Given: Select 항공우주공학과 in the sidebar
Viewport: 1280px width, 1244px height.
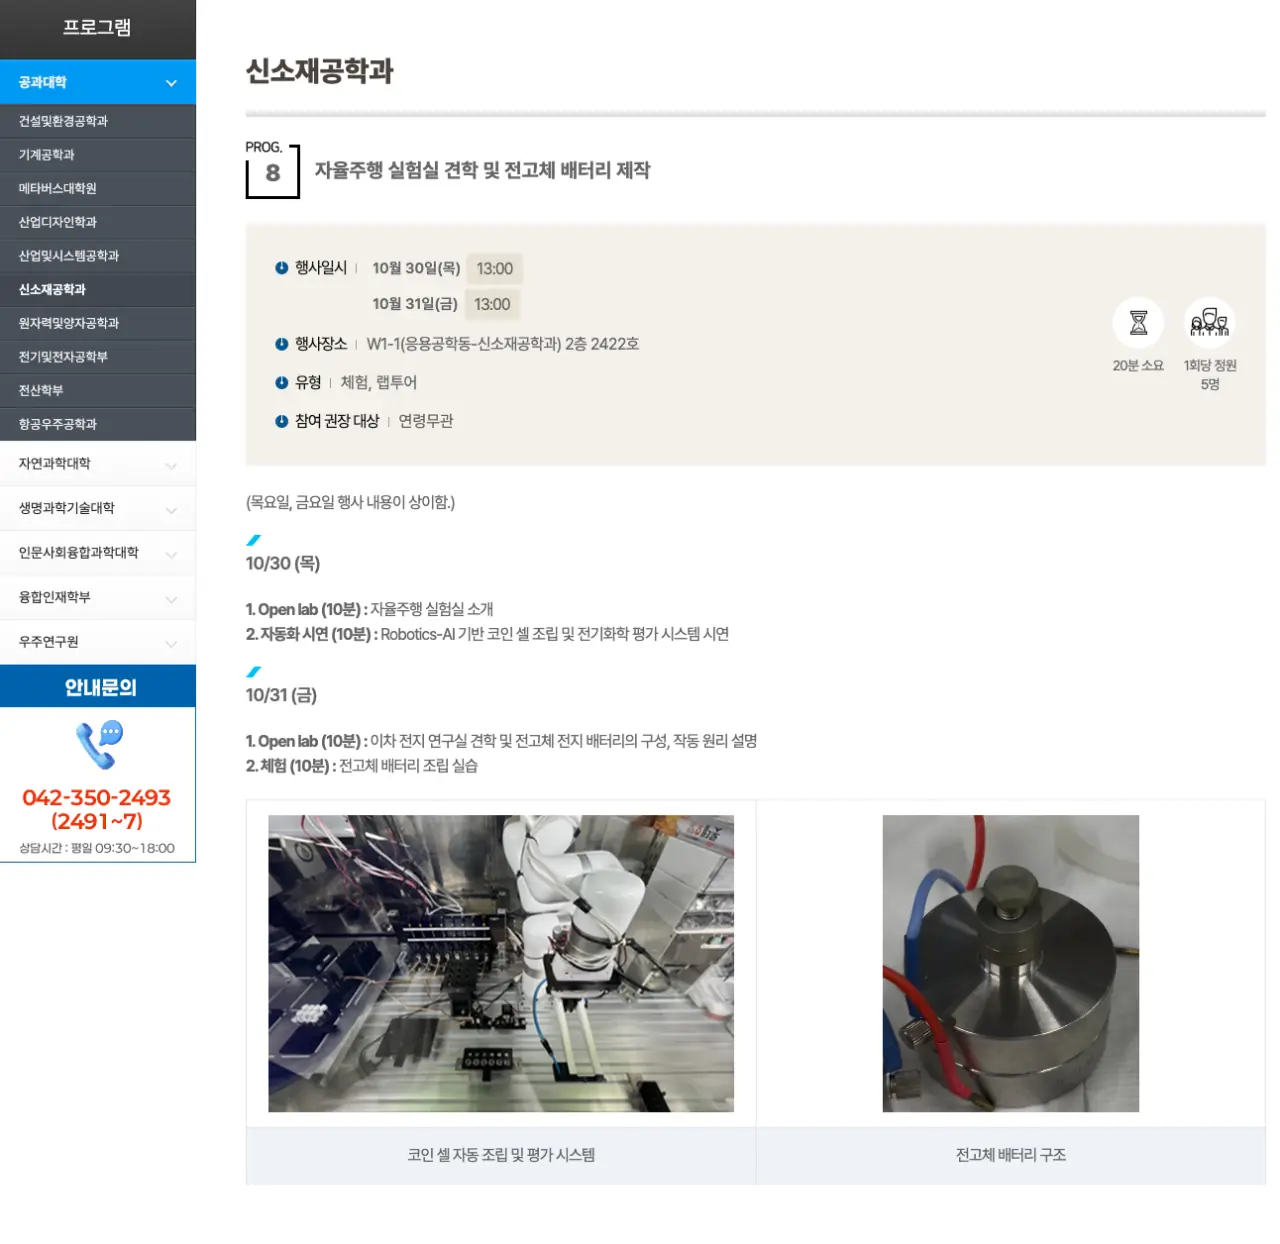Looking at the screenshot, I should [58, 424].
